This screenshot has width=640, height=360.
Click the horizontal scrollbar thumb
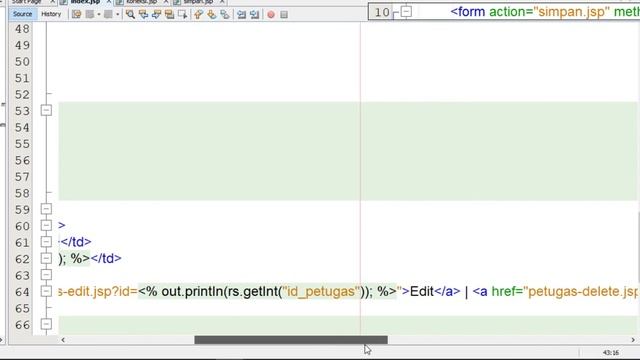(291, 340)
